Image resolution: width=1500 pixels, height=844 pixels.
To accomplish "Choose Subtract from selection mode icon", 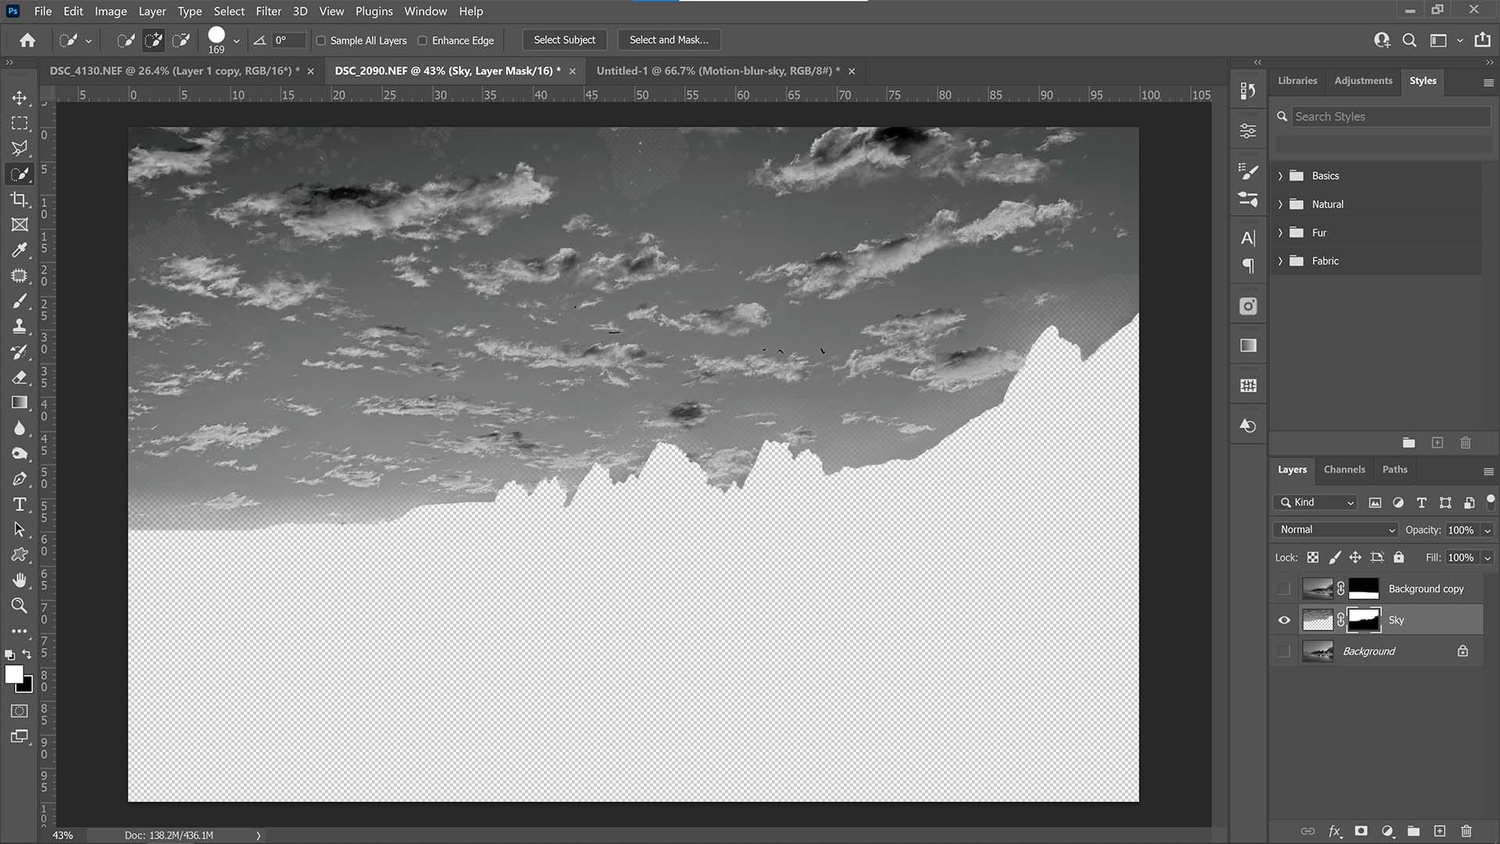I will click(181, 40).
